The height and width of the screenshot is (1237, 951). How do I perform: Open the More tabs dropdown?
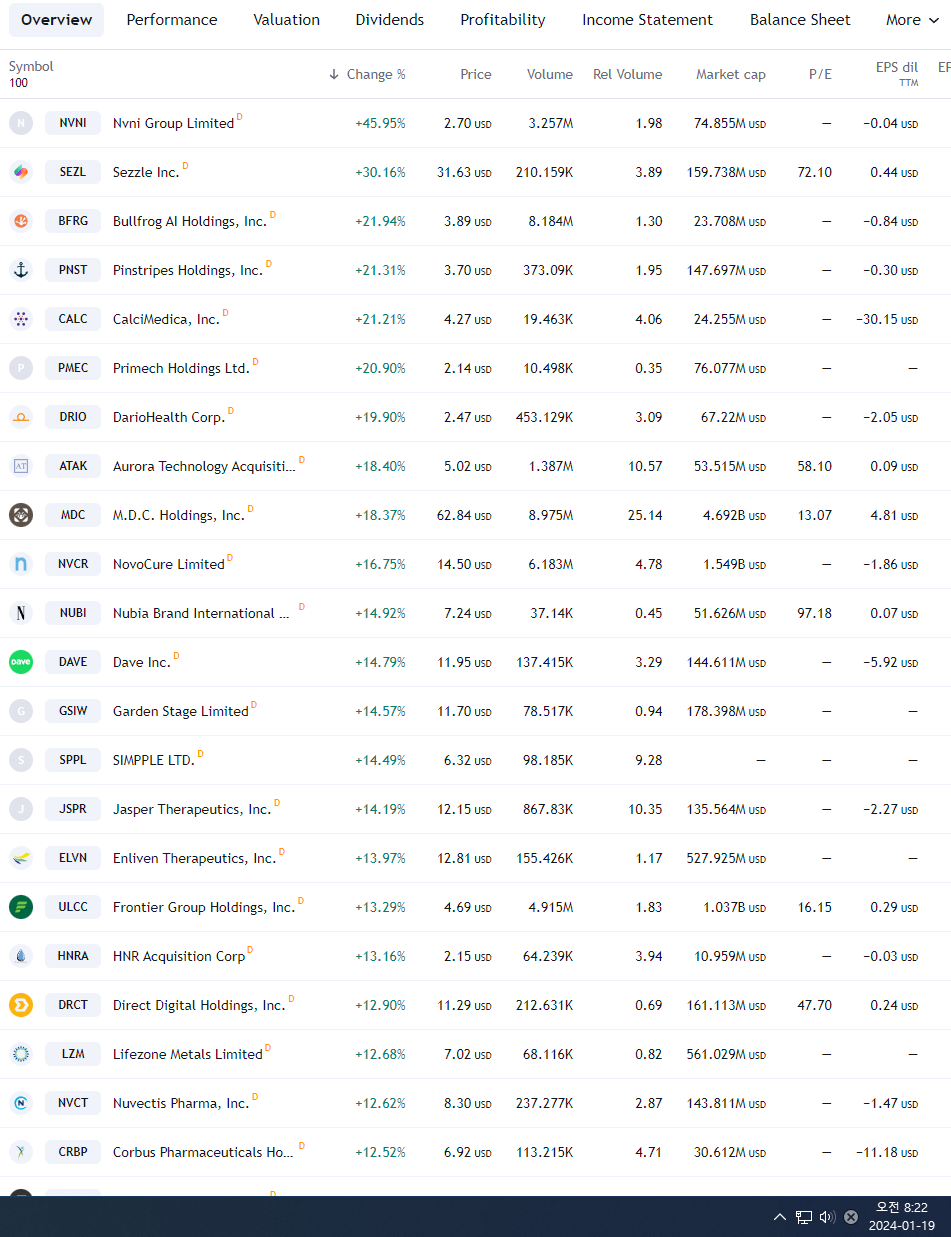912,20
